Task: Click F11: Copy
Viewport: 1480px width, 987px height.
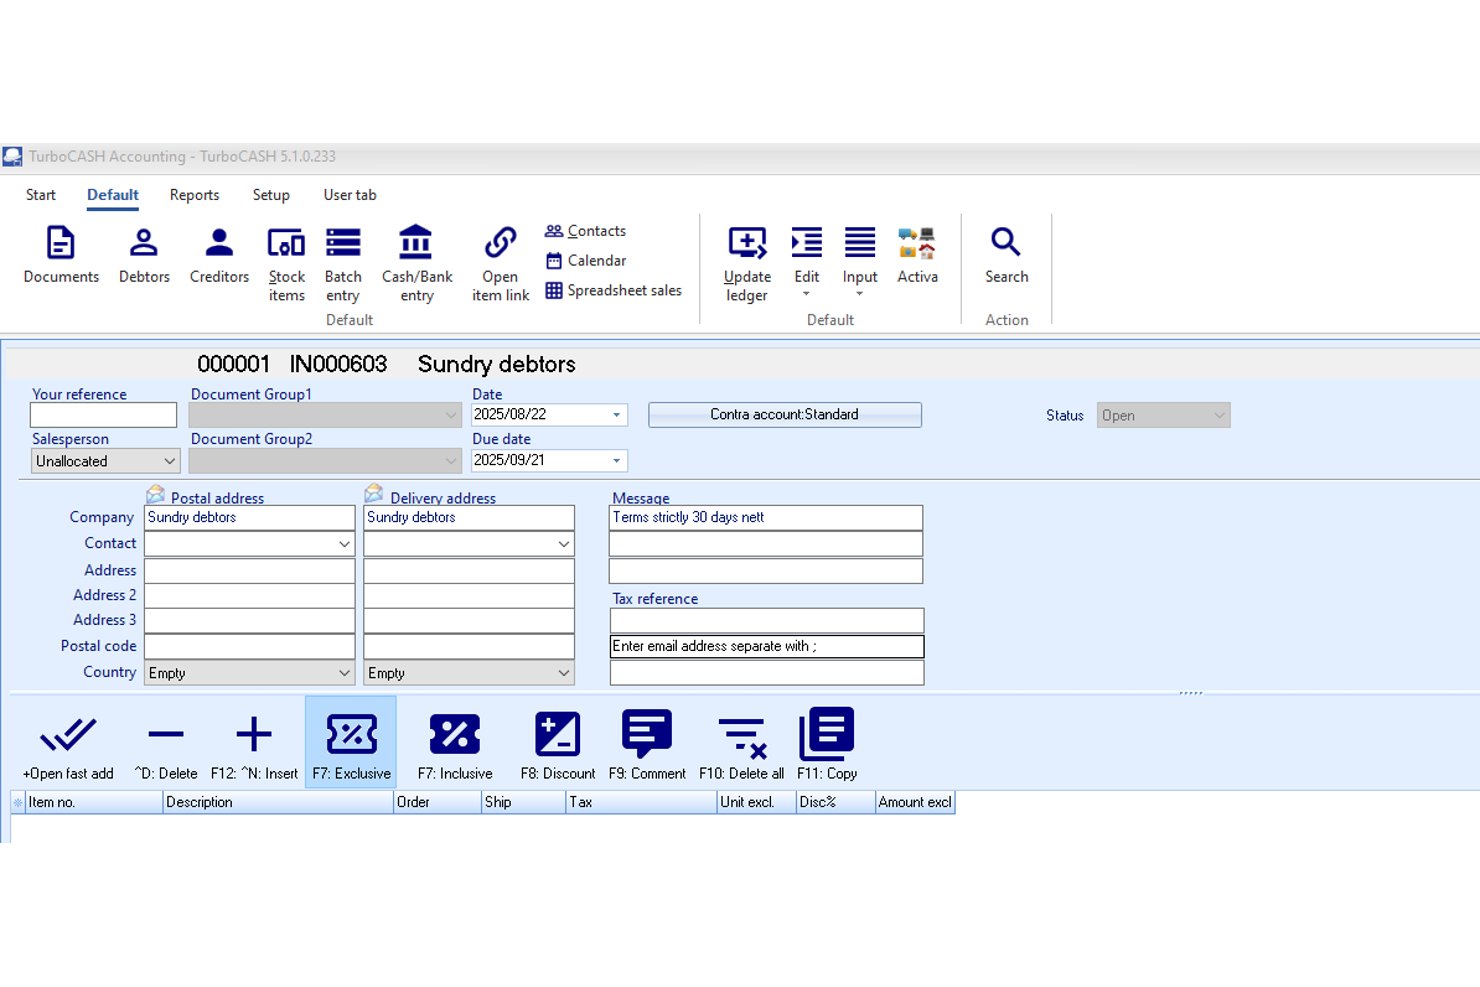Action: (827, 745)
